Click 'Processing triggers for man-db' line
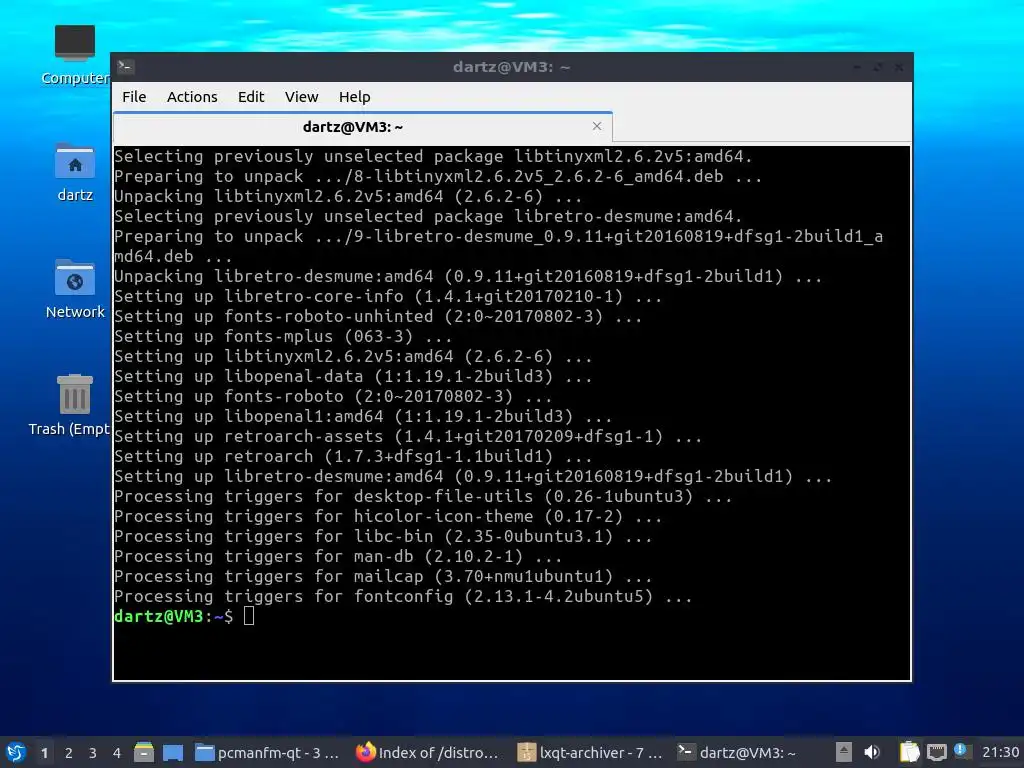 (338, 556)
